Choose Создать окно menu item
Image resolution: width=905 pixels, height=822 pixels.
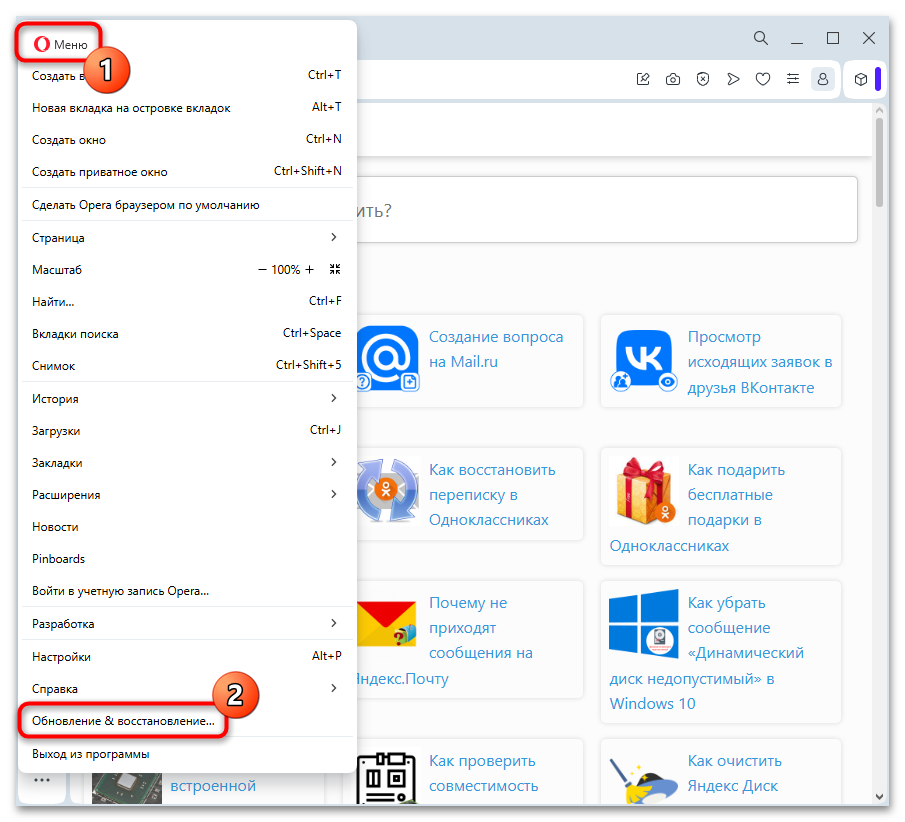click(187, 140)
